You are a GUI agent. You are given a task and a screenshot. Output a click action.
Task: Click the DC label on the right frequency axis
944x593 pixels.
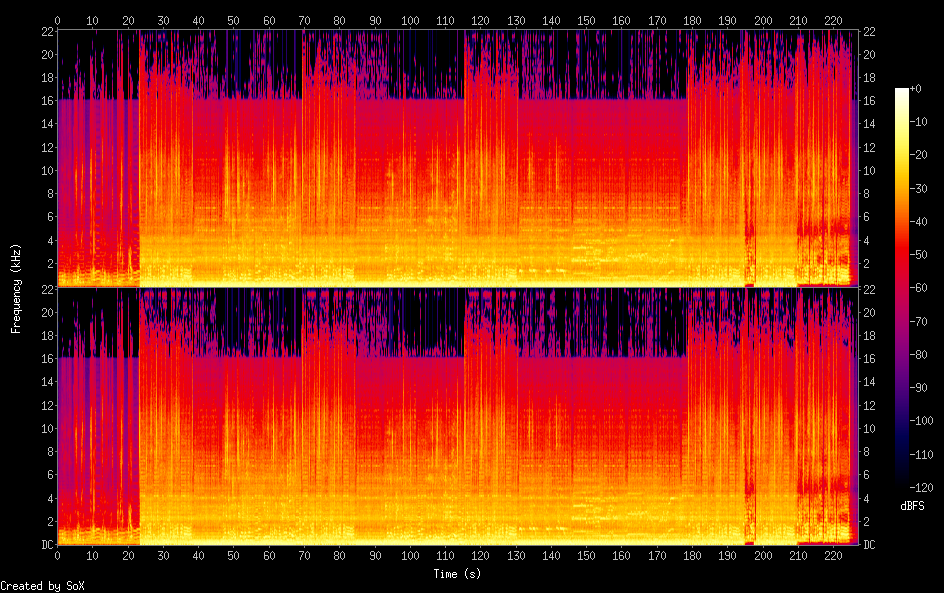[870, 545]
